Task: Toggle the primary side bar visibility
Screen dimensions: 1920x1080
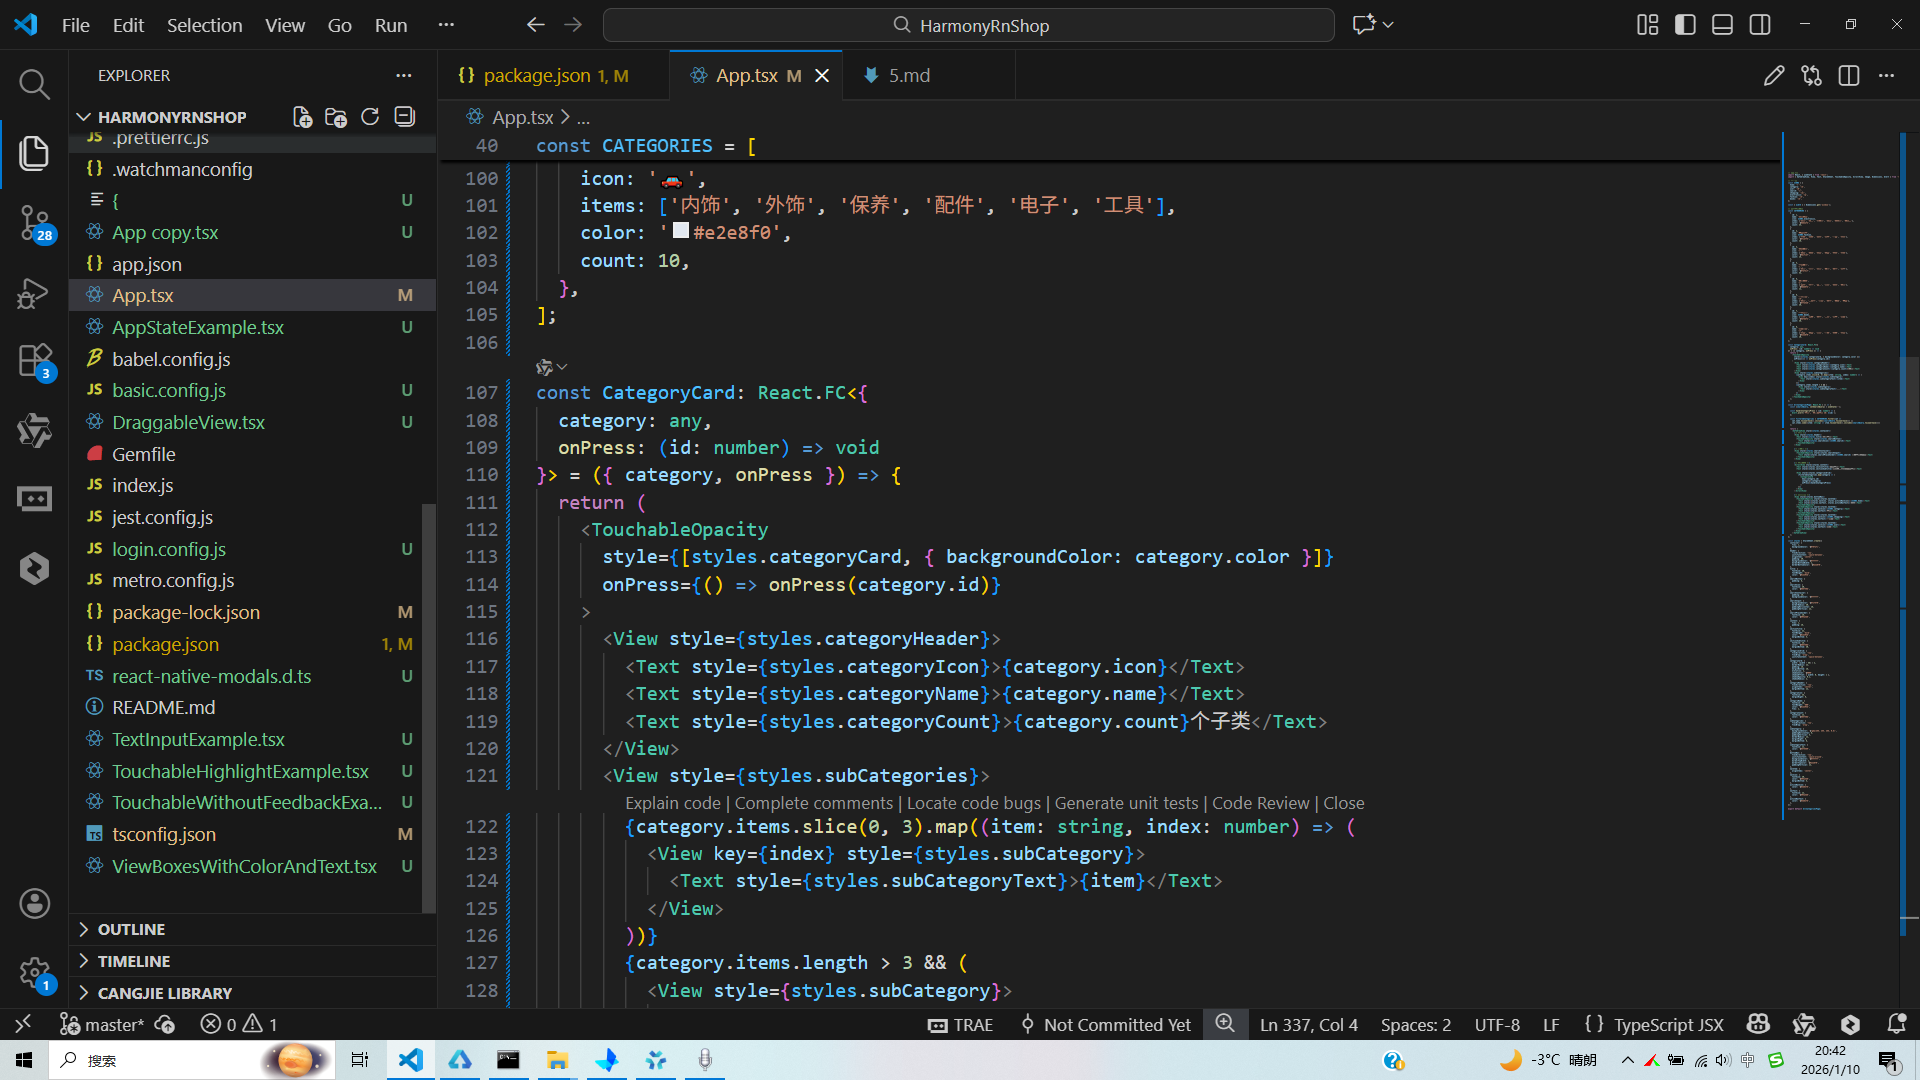Action: tap(1685, 25)
